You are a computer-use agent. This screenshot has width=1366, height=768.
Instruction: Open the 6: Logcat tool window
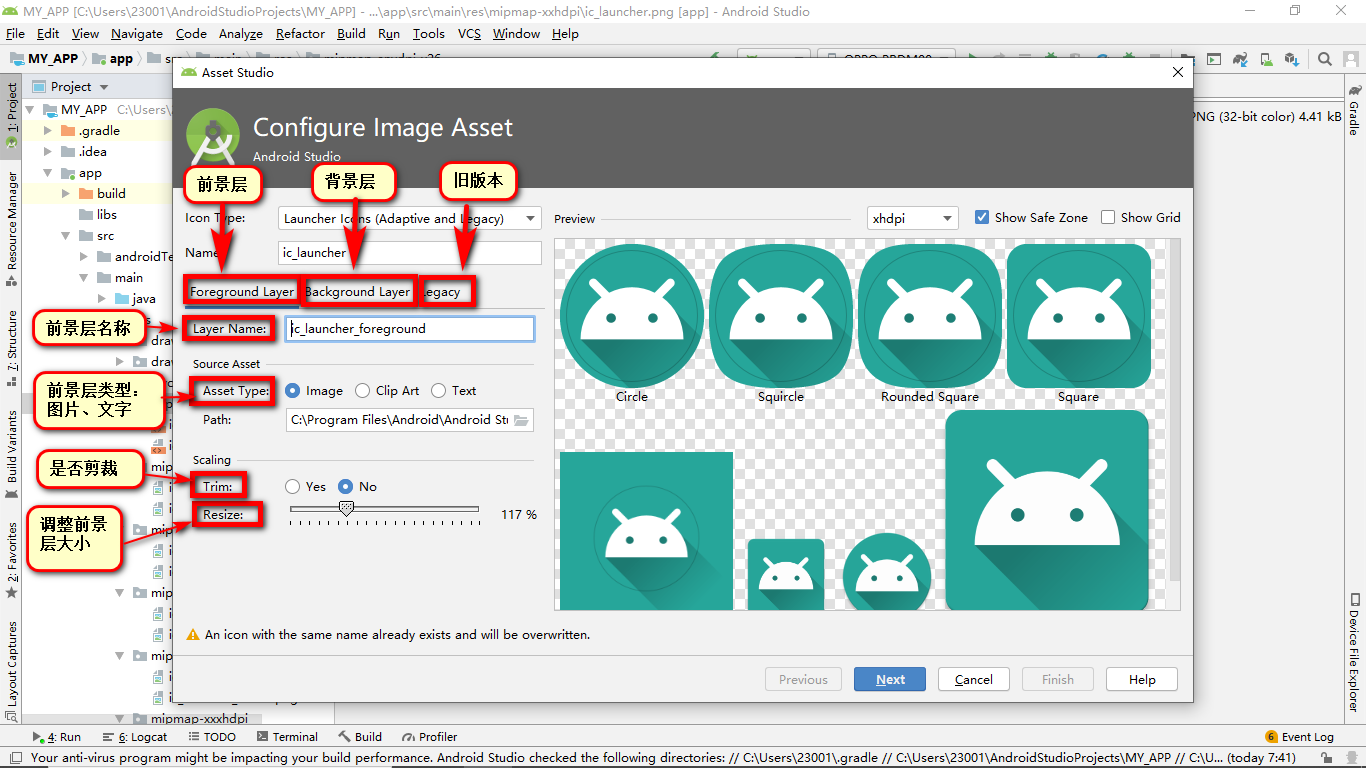tap(136, 737)
